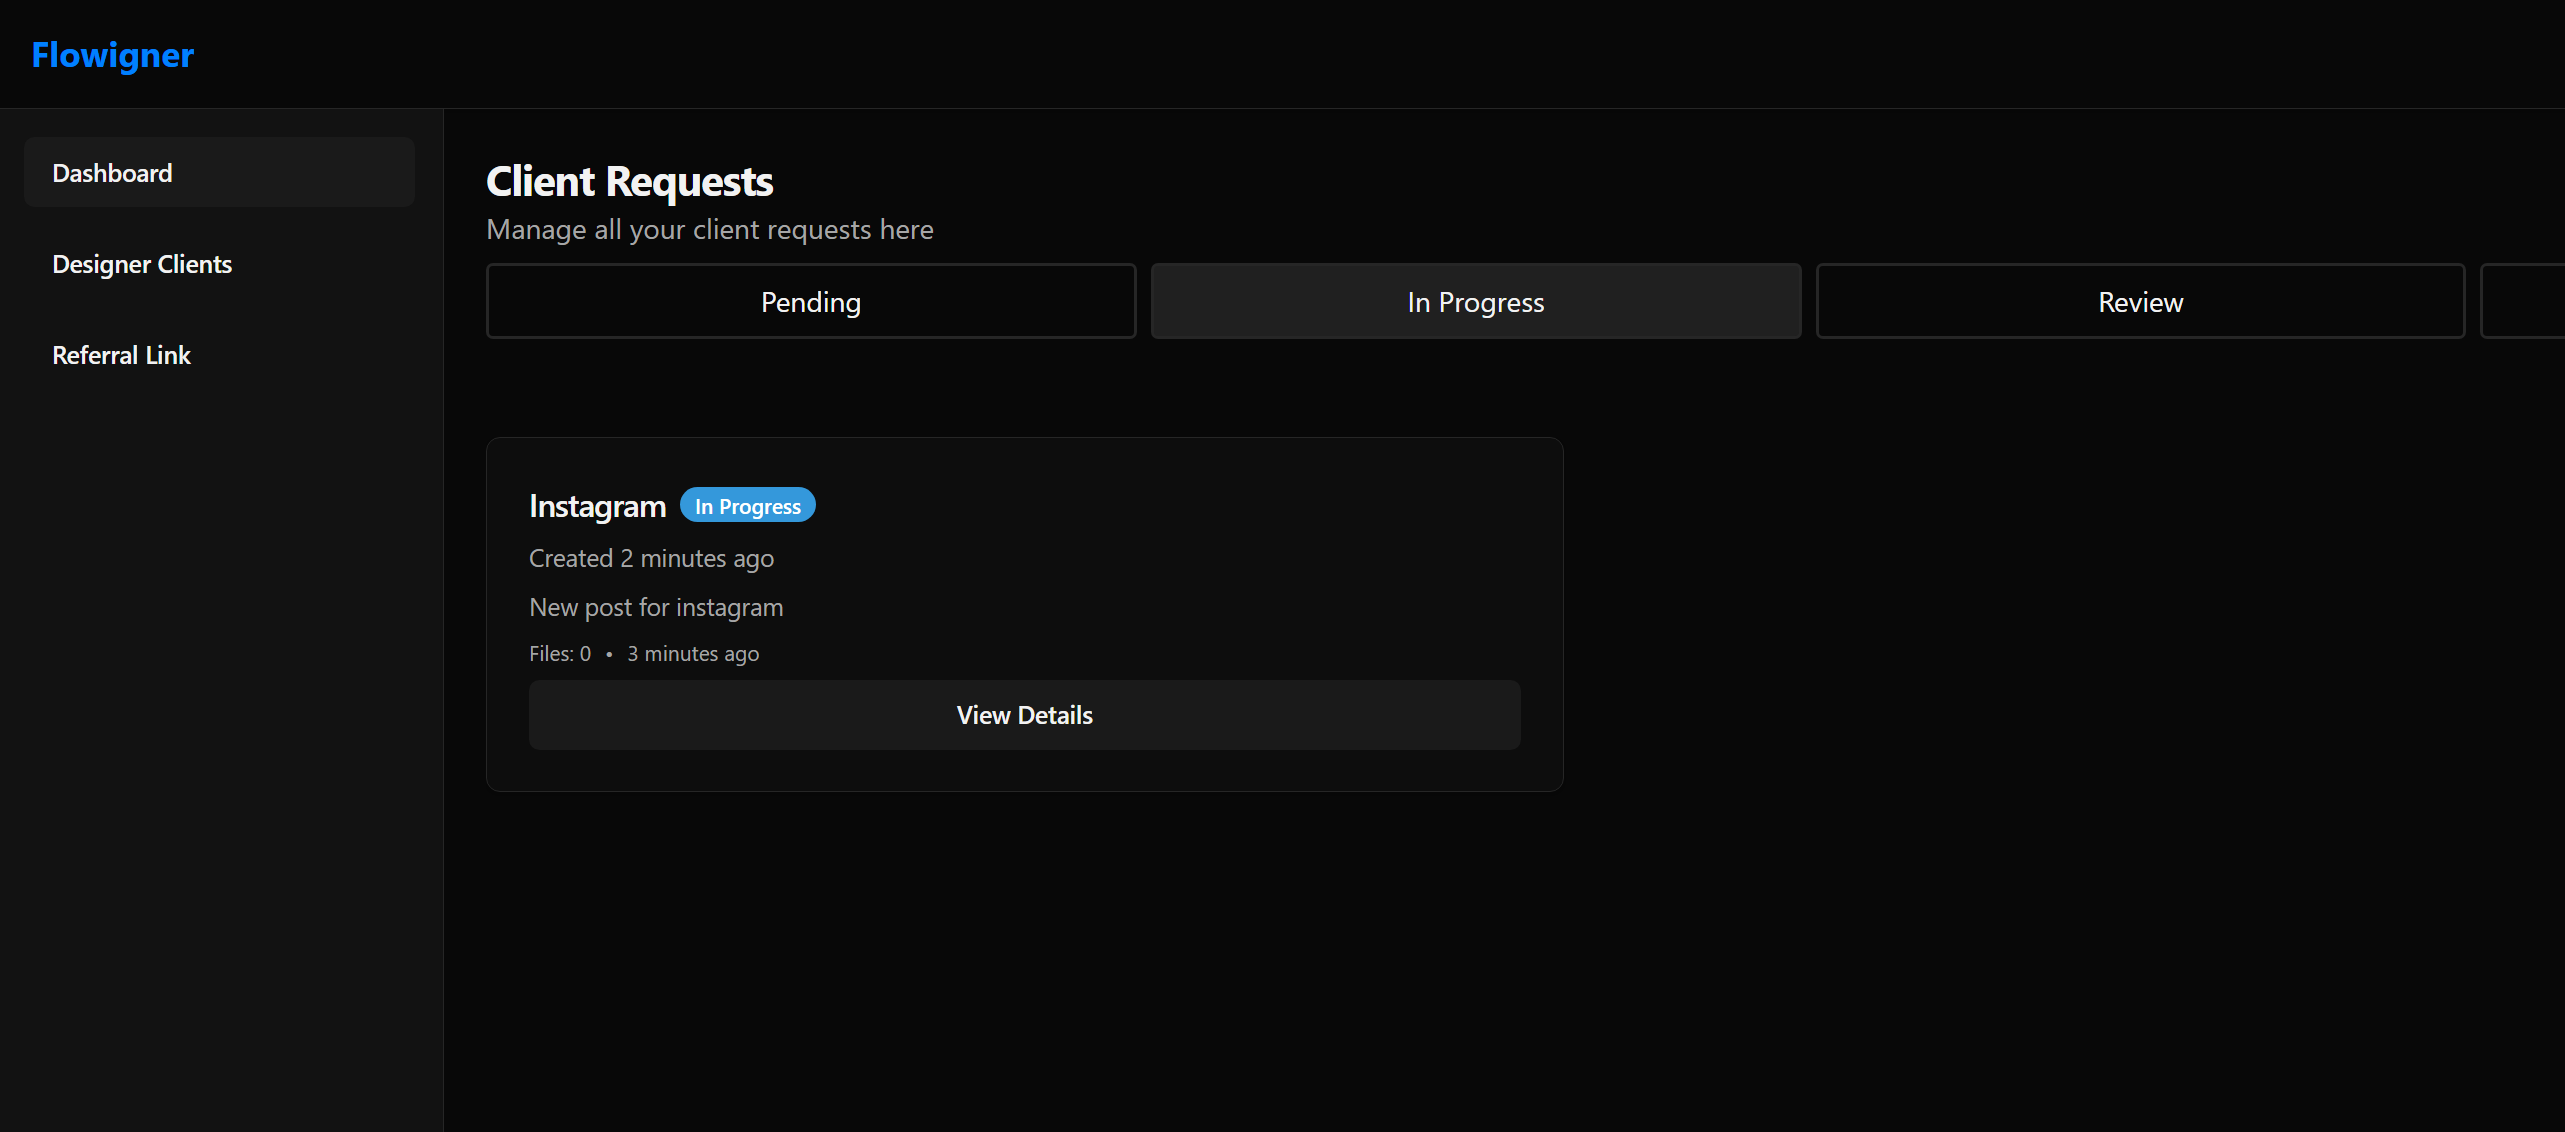Click the Client Requests page heading

pos(629,181)
